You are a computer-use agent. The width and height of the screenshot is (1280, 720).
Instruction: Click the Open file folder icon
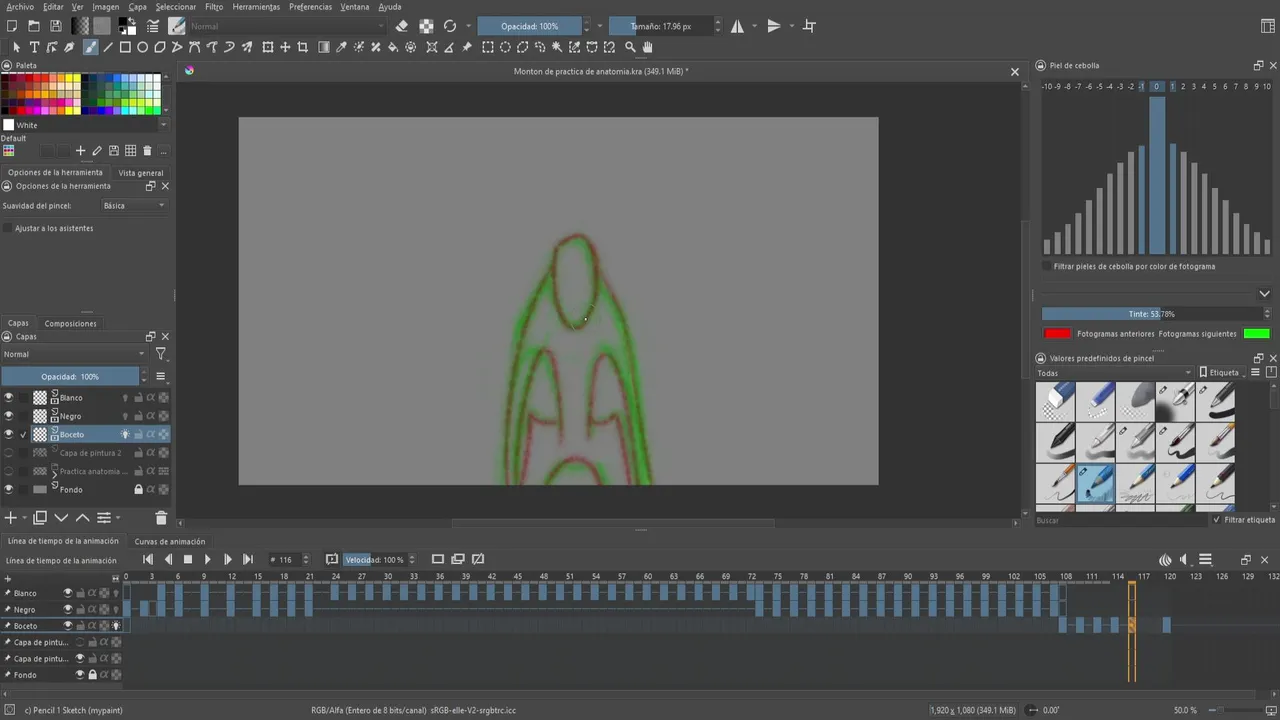[x=33, y=26]
